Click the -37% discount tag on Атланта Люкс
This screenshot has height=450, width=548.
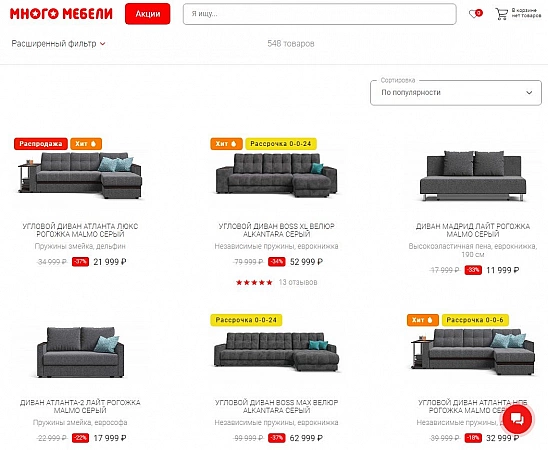pos(80,262)
